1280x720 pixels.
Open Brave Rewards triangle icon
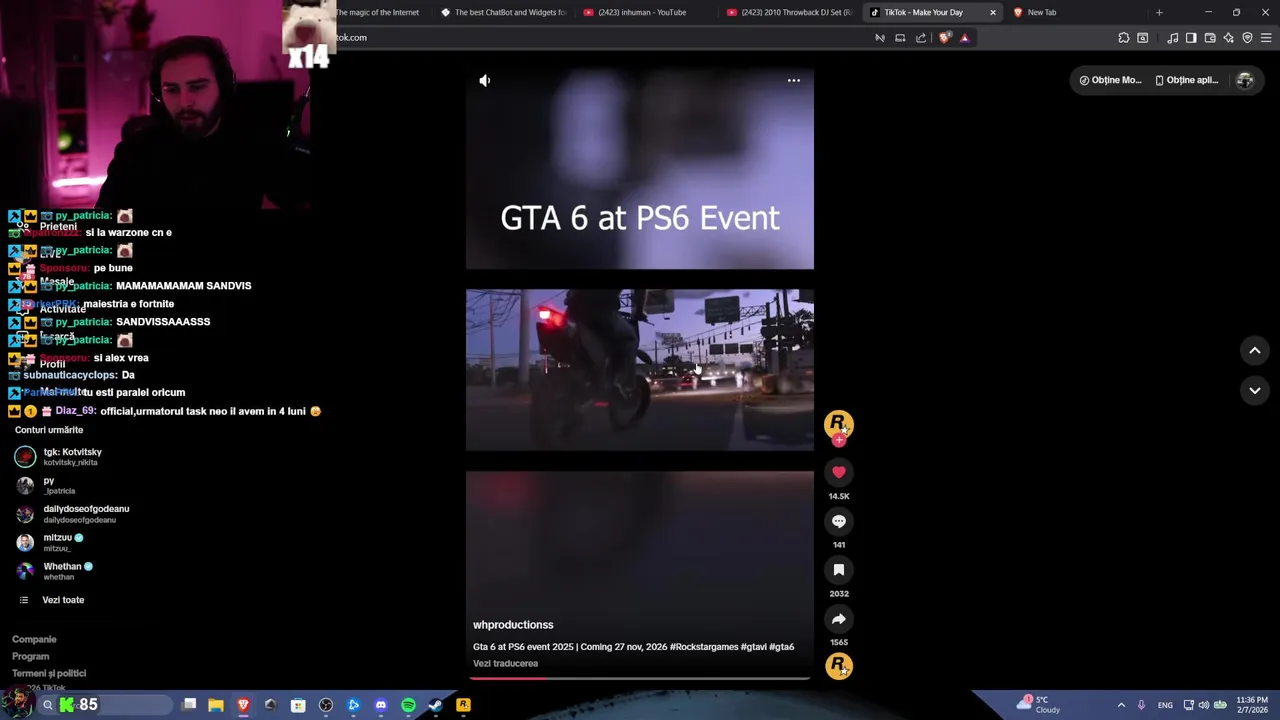click(x=965, y=38)
